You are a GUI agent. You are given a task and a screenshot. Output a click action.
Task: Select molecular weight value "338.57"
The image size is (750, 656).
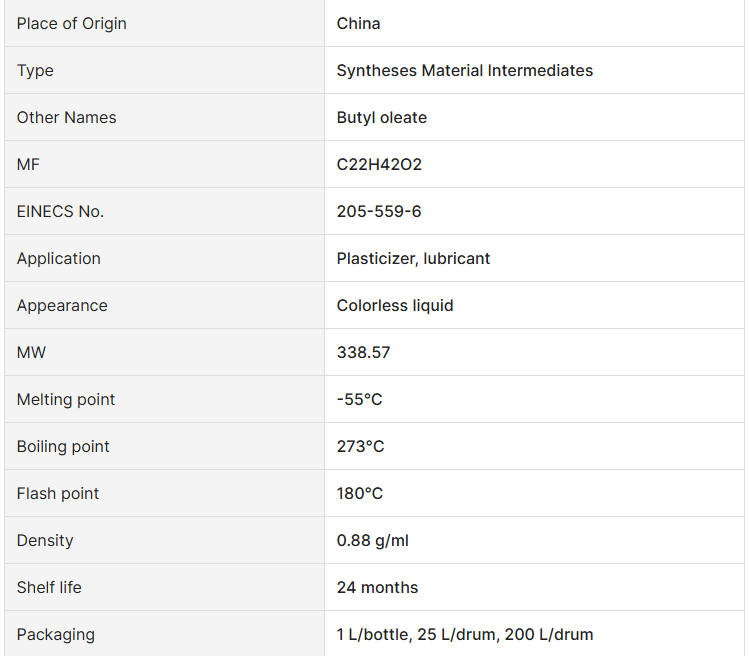coord(363,352)
